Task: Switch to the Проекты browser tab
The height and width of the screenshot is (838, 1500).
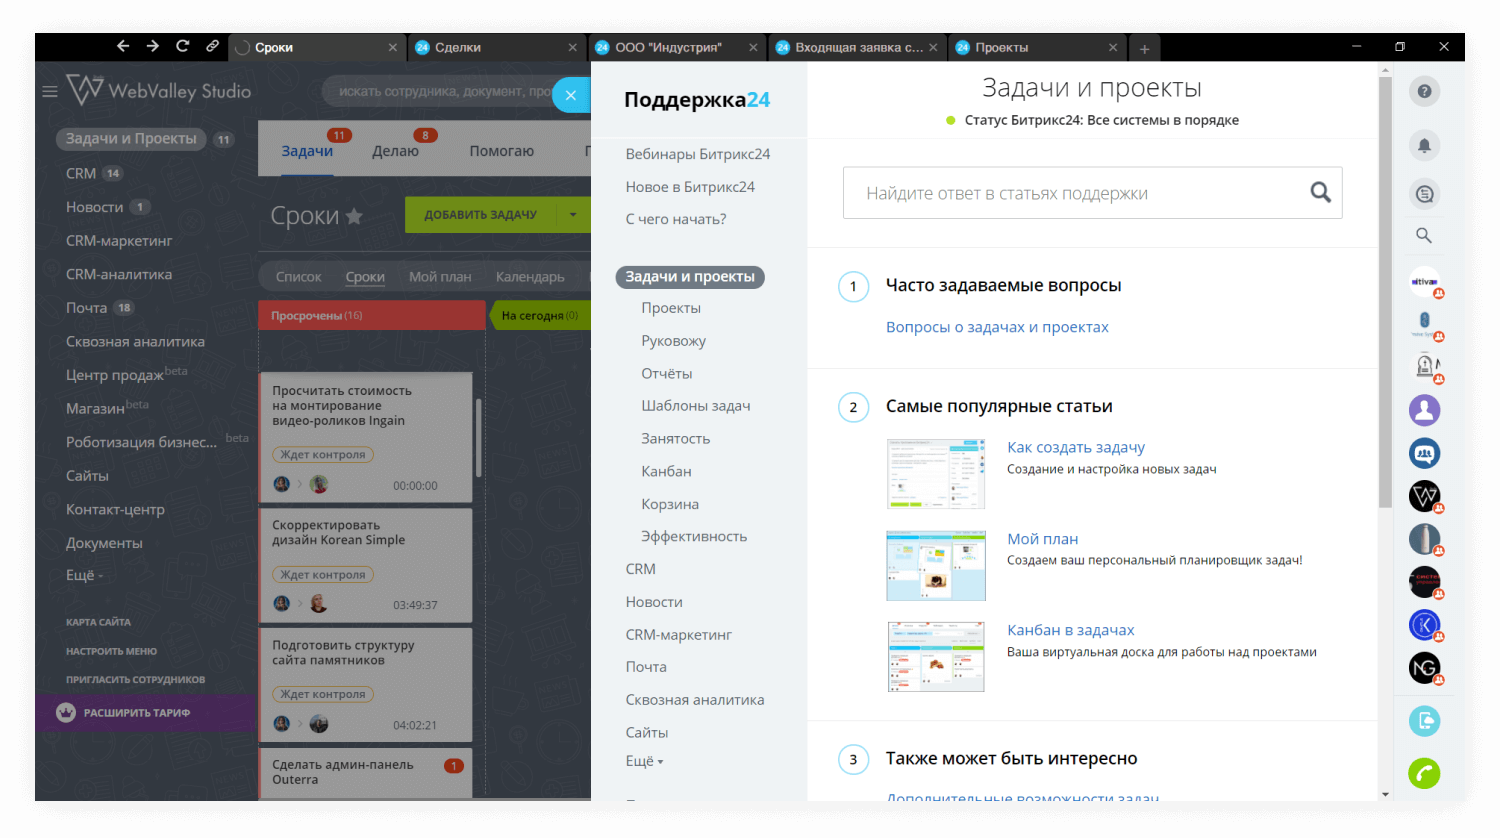Action: click(x=1037, y=47)
